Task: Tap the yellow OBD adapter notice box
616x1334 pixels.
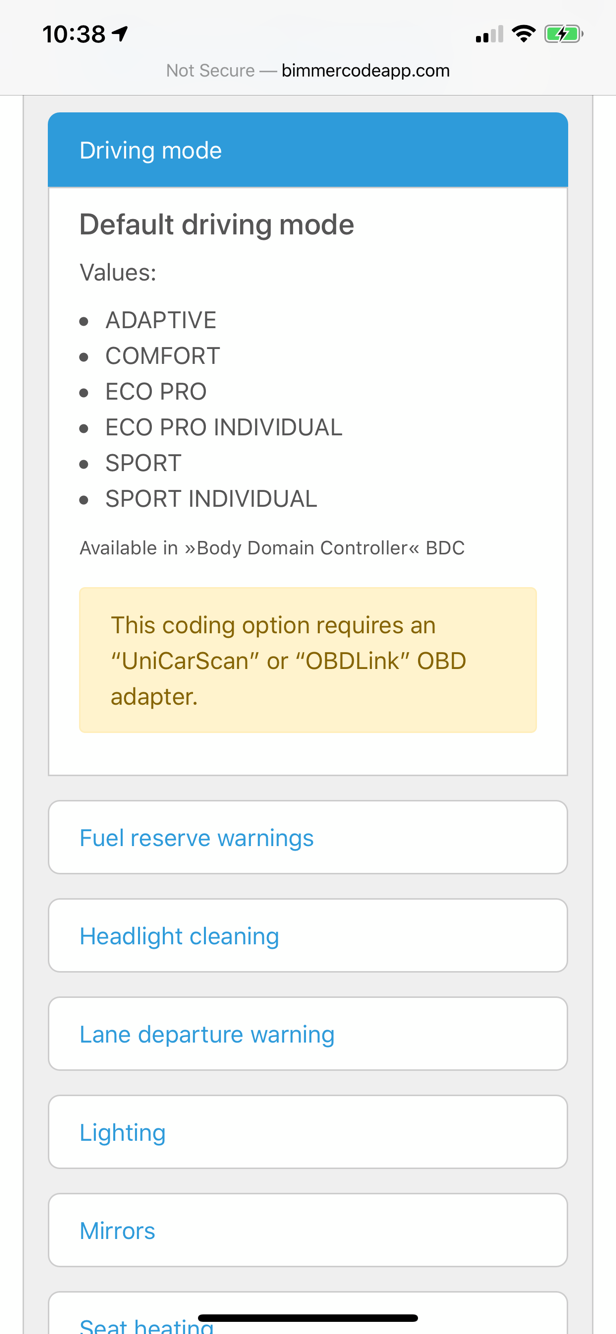Action: click(x=308, y=660)
